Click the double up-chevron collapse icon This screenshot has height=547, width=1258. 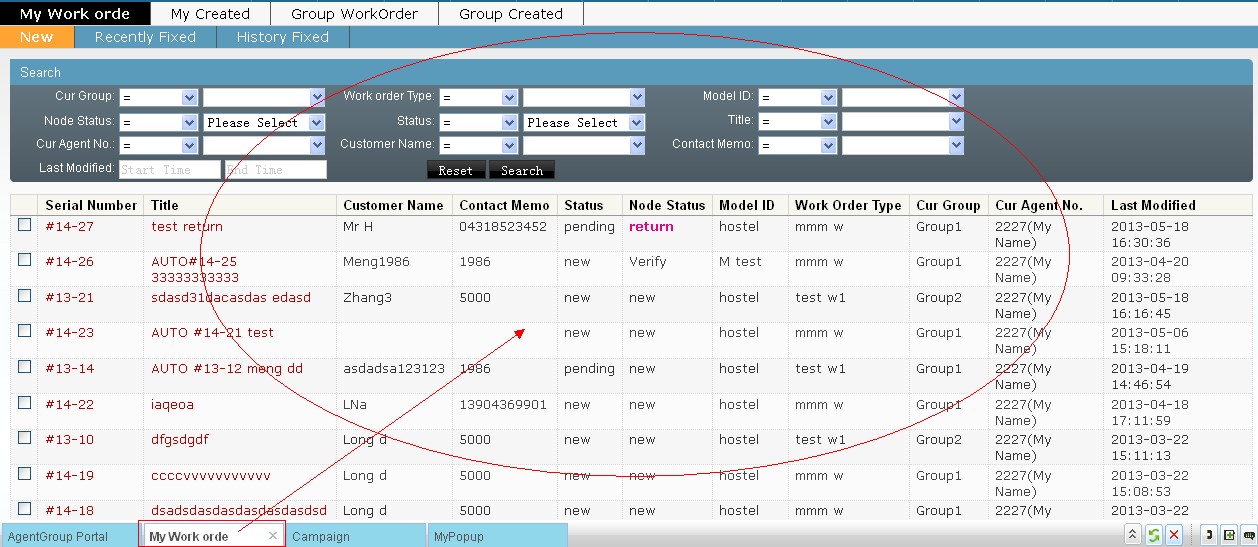pyautogui.click(x=1134, y=535)
